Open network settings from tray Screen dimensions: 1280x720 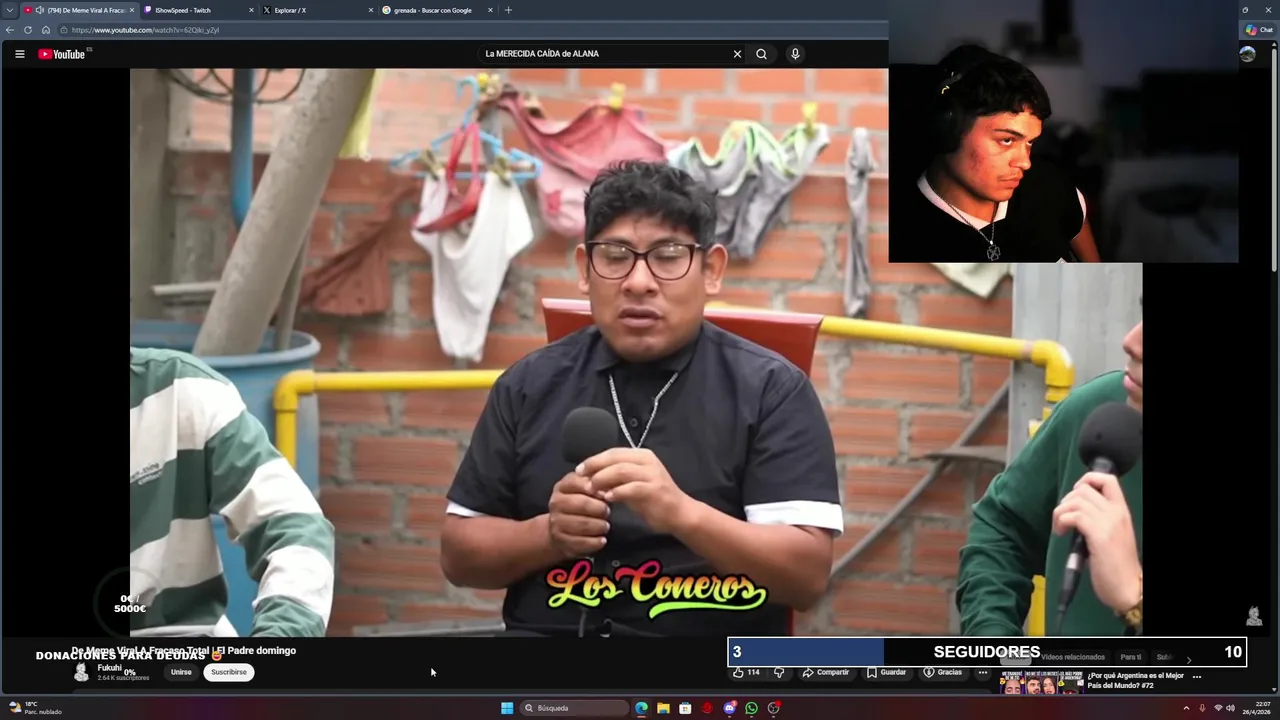click(1218, 708)
